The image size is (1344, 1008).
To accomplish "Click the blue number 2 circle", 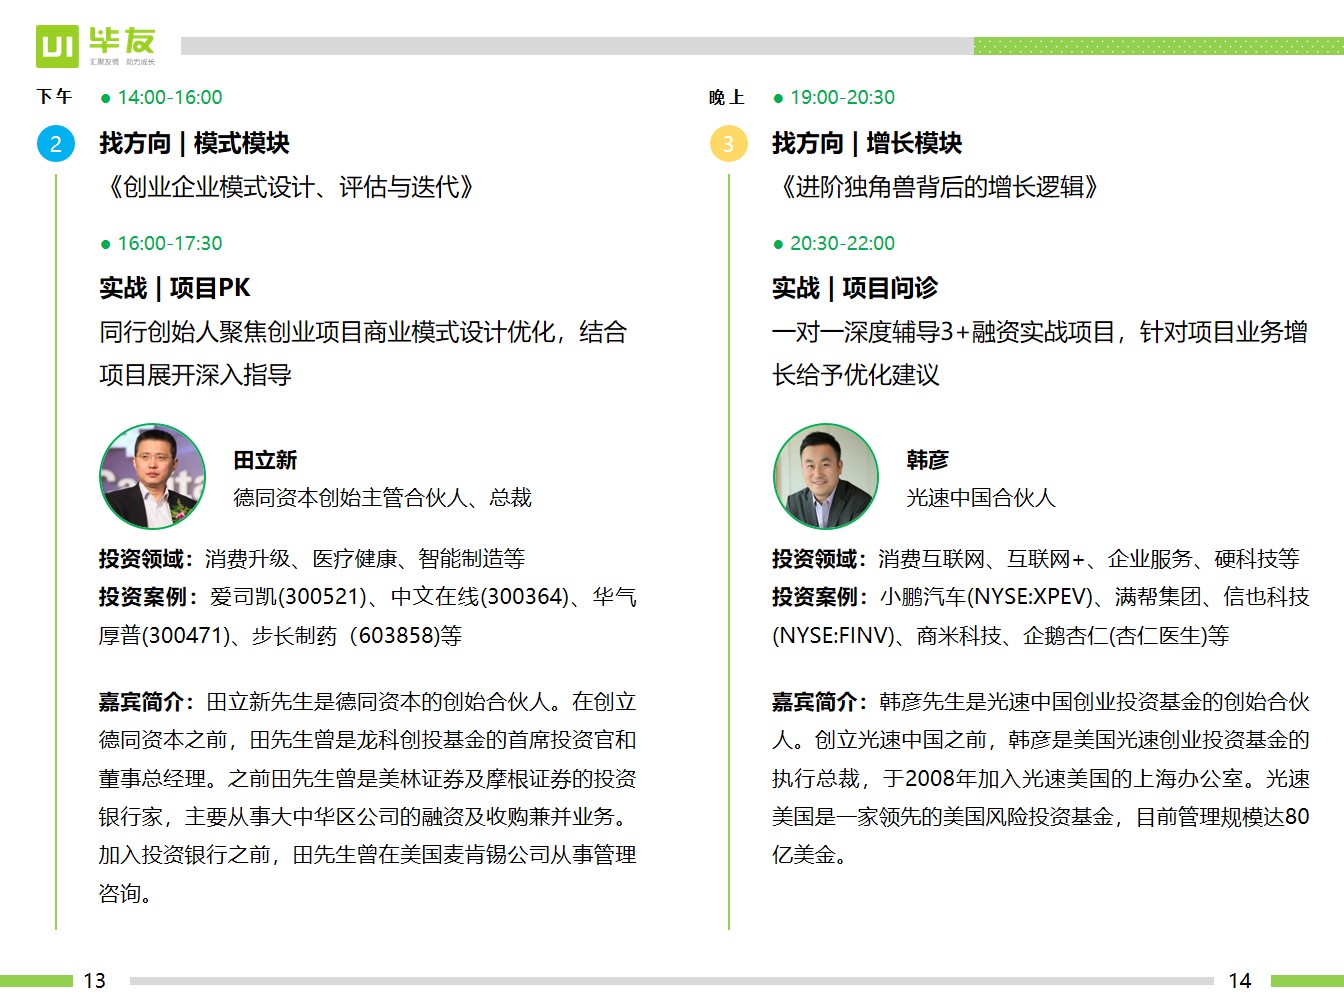I will [56, 143].
